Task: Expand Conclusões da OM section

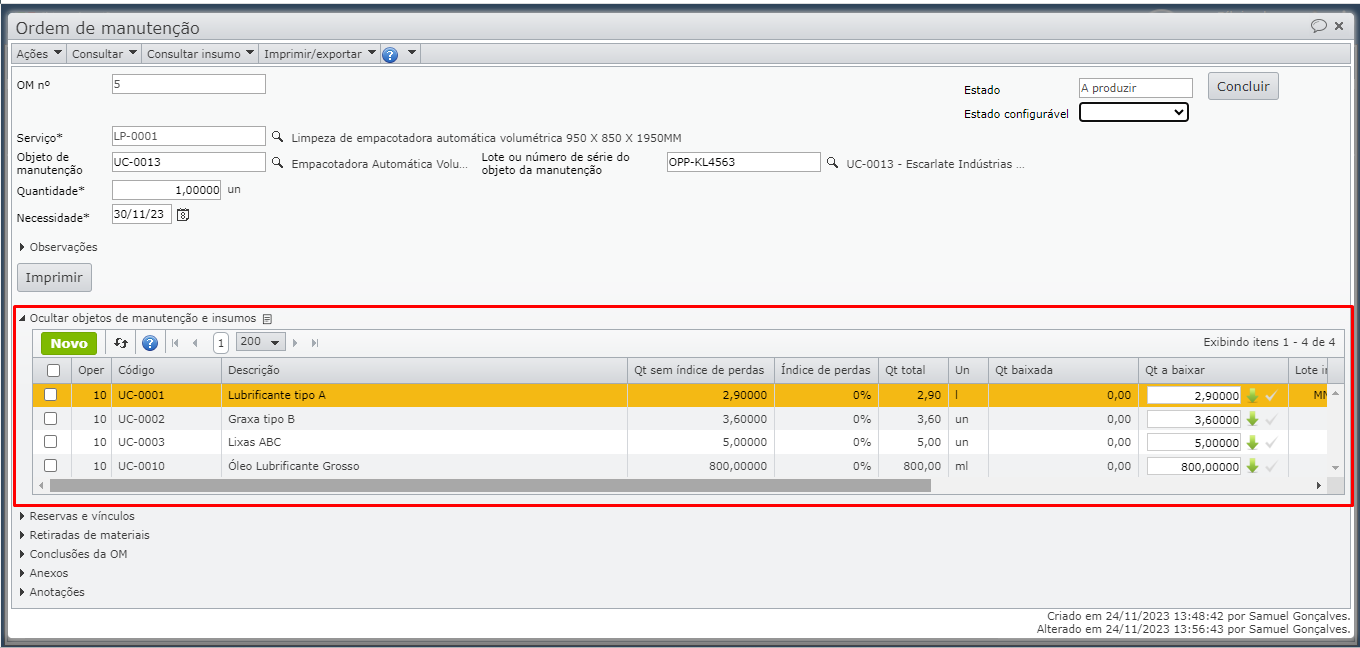Action: click(72, 554)
